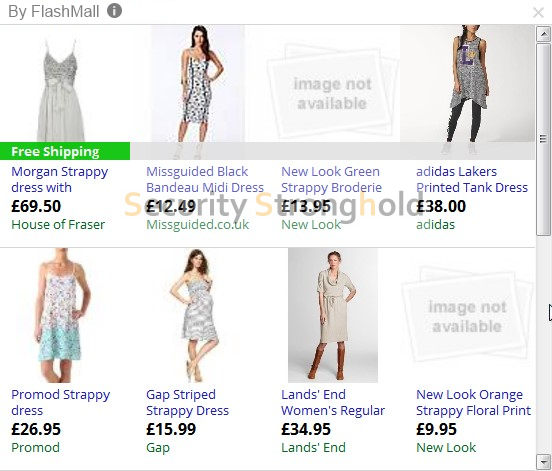The height and width of the screenshot is (471, 552).
Task: Select the Morgan silver dress thumbnail
Action: click(x=61, y=90)
